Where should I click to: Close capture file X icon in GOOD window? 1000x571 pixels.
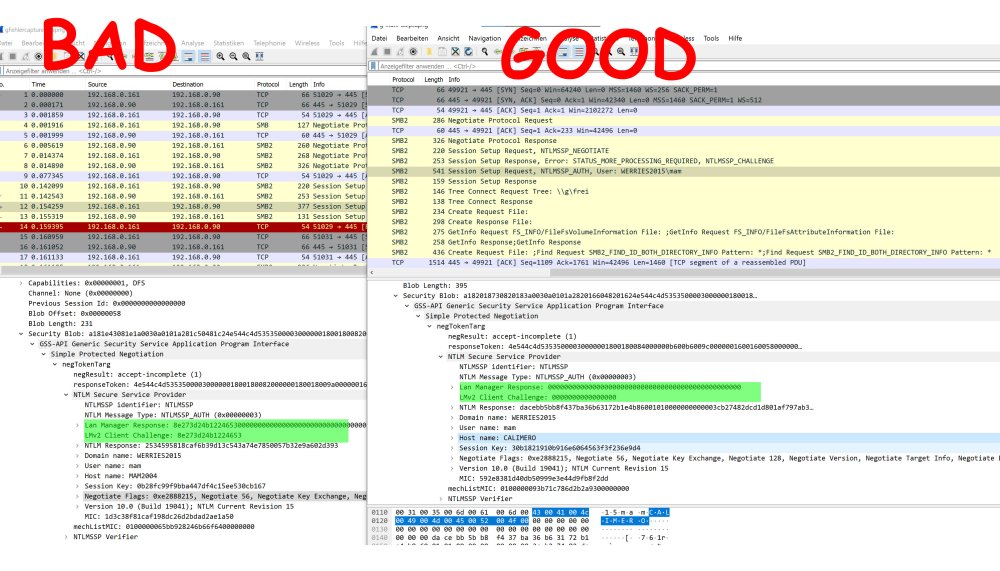tap(455, 51)
